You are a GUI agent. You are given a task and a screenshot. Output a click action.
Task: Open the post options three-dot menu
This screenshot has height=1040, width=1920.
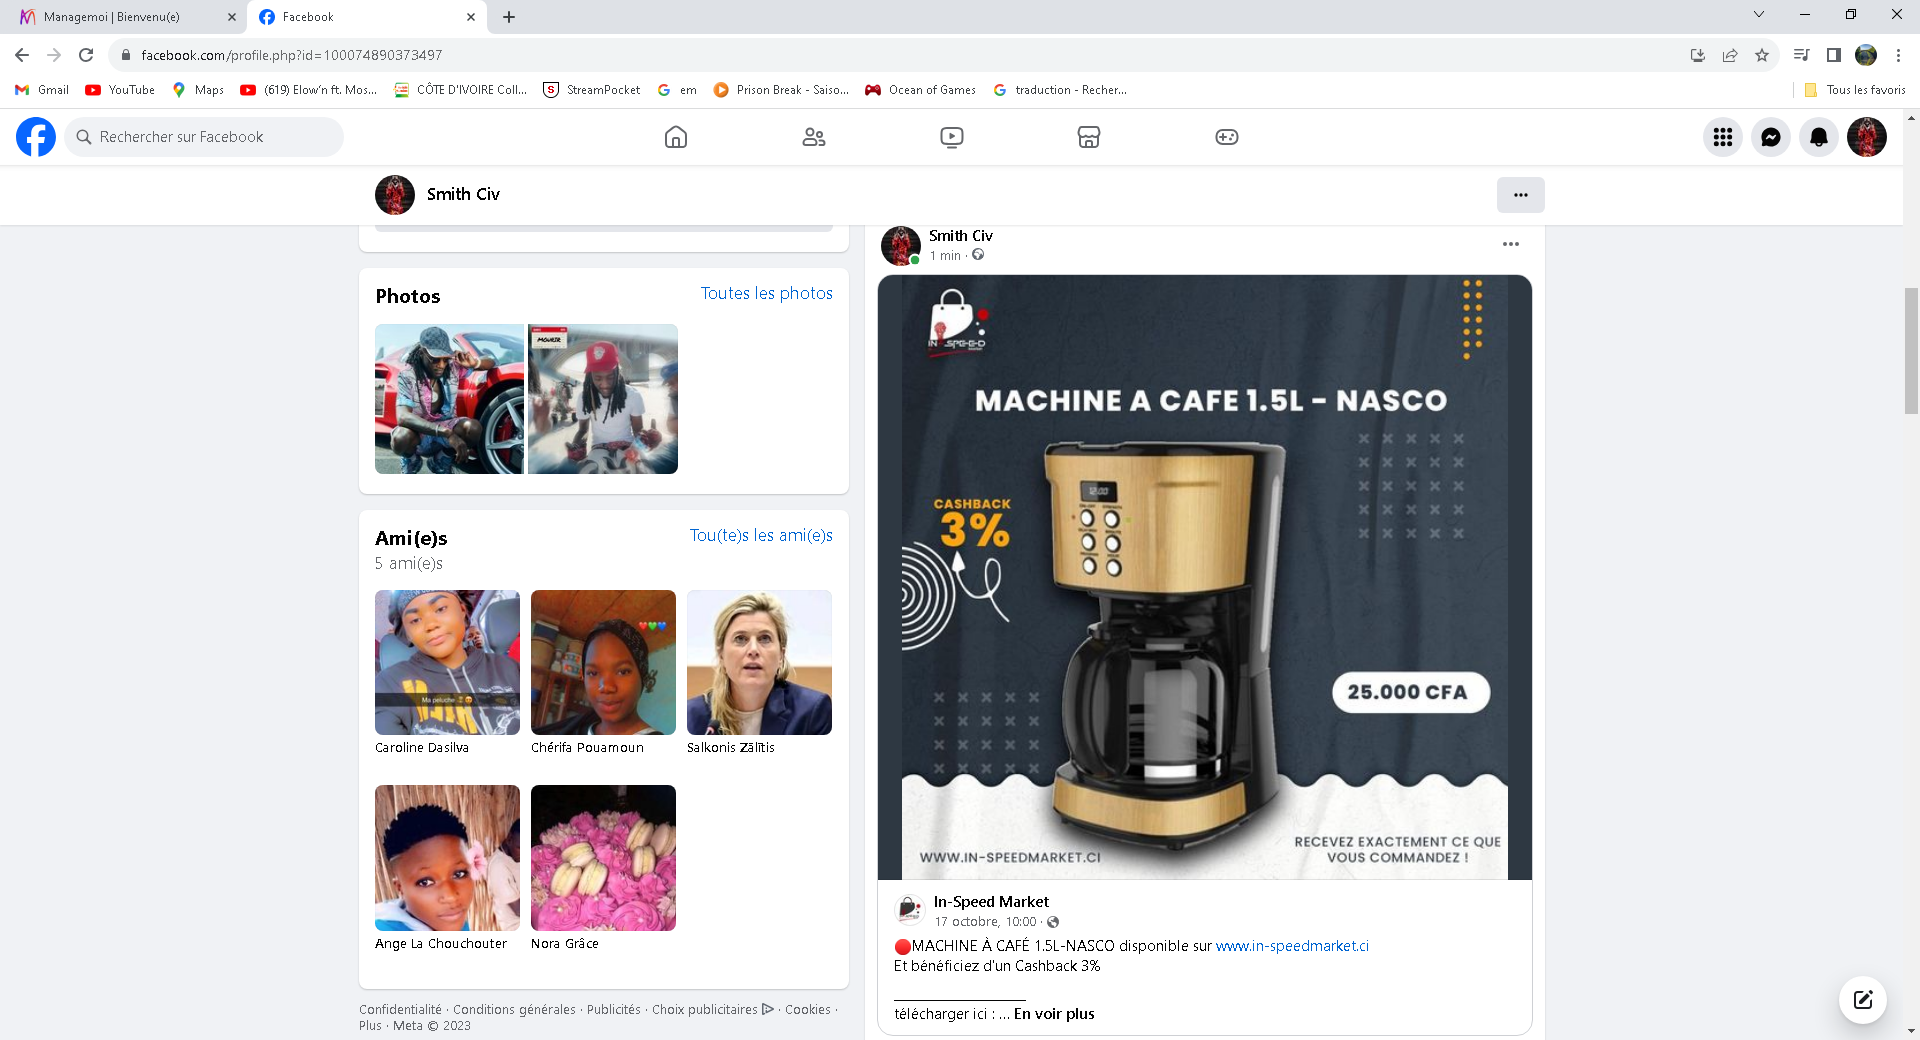1511,244
